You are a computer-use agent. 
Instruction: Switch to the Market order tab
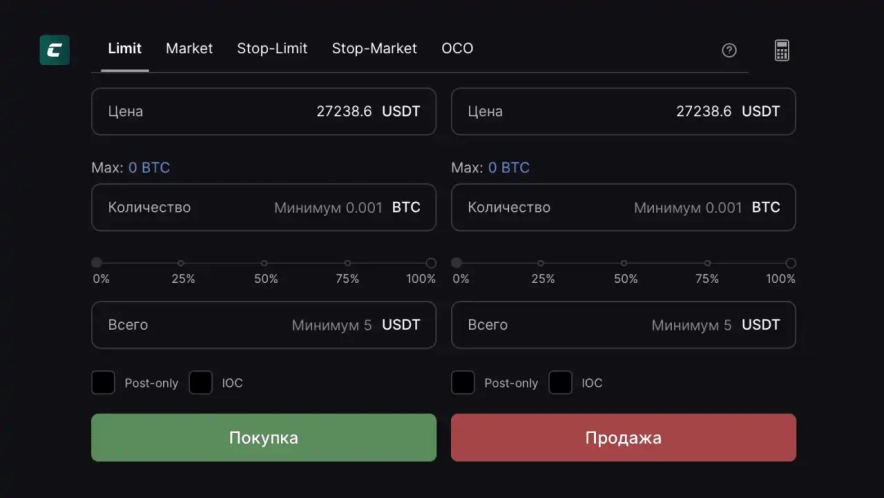[x=189, y=48]
